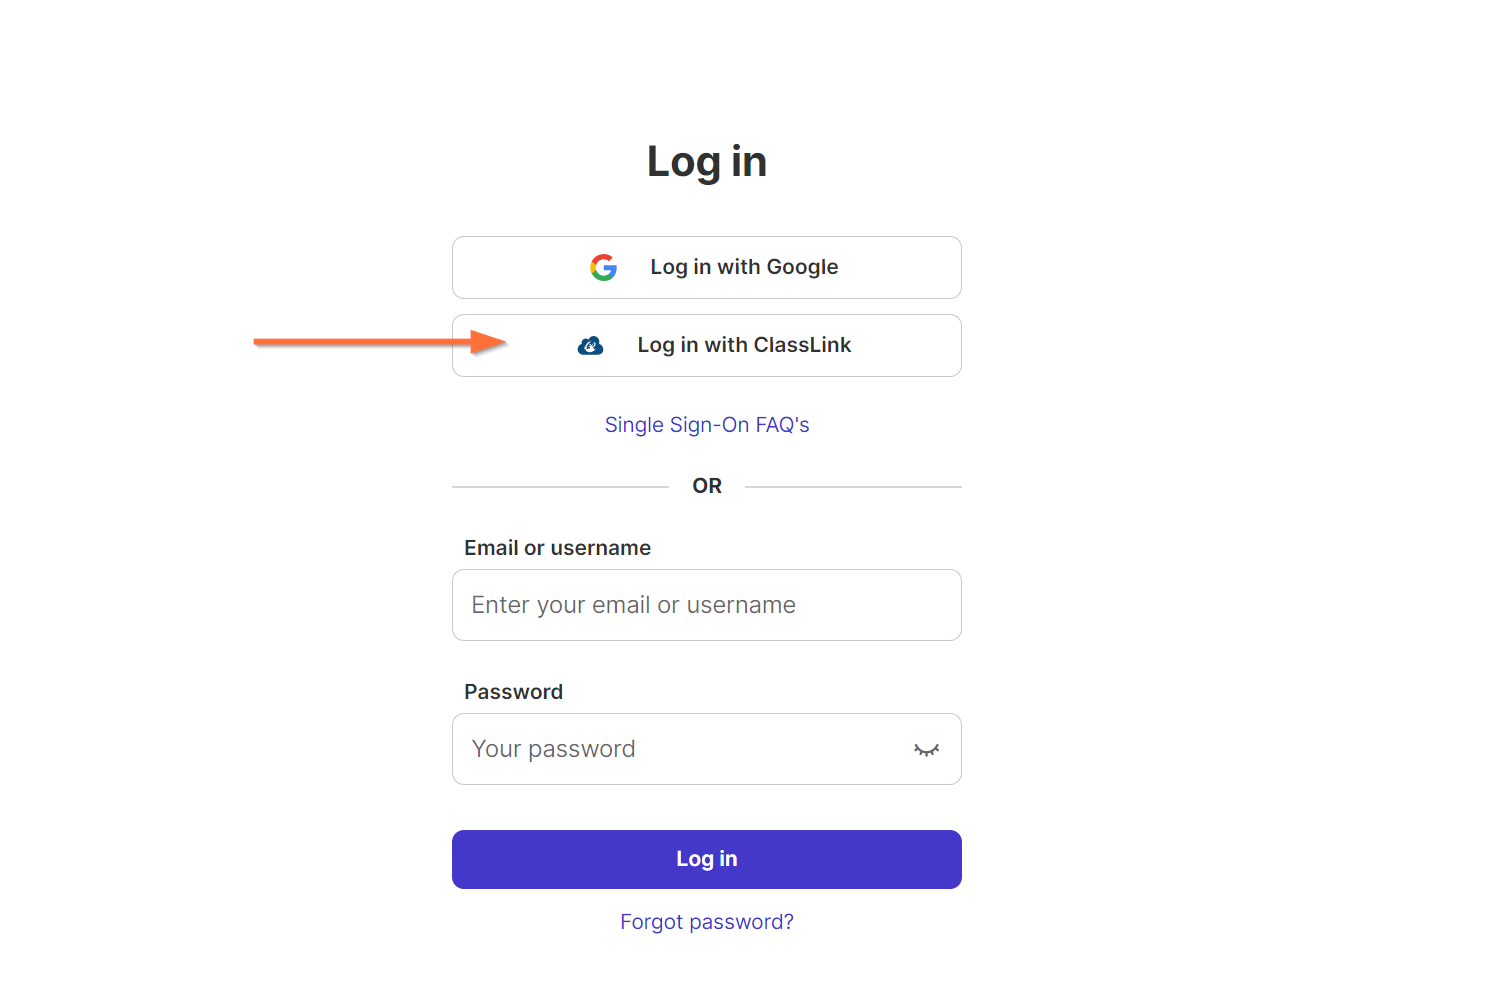Click the "Log in with ClassLink" text

click(745, 345)
